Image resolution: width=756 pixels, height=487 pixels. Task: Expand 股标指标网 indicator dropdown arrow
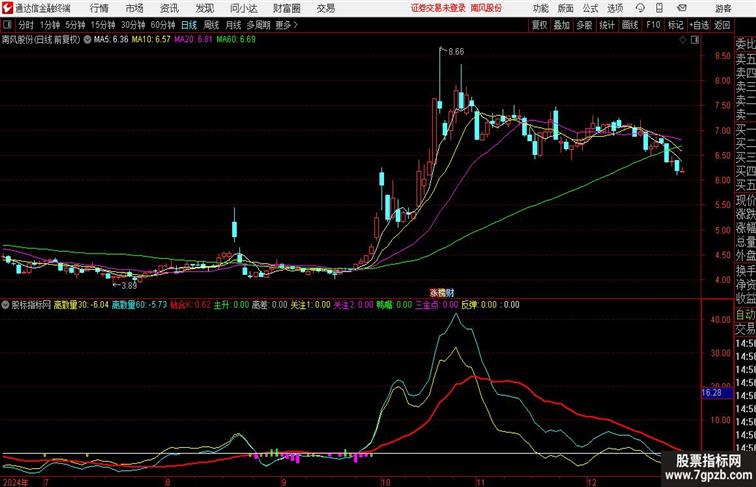[5, 305]
